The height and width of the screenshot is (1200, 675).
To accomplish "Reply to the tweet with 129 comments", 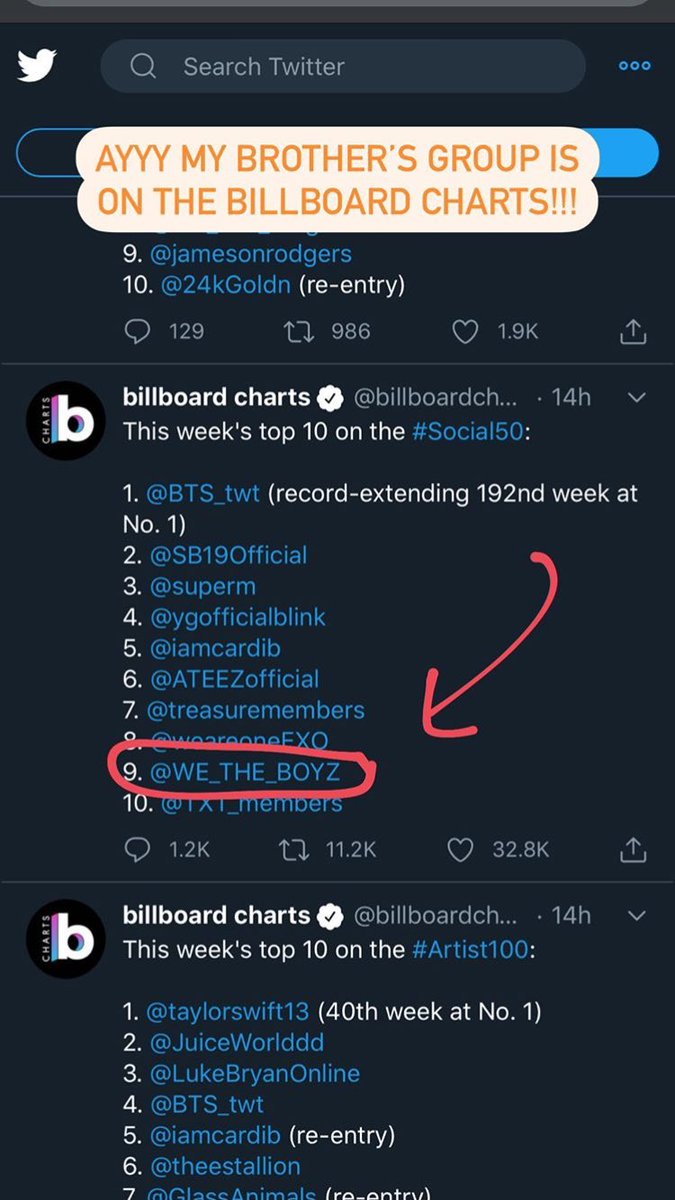I will click(x=136, y=331).
